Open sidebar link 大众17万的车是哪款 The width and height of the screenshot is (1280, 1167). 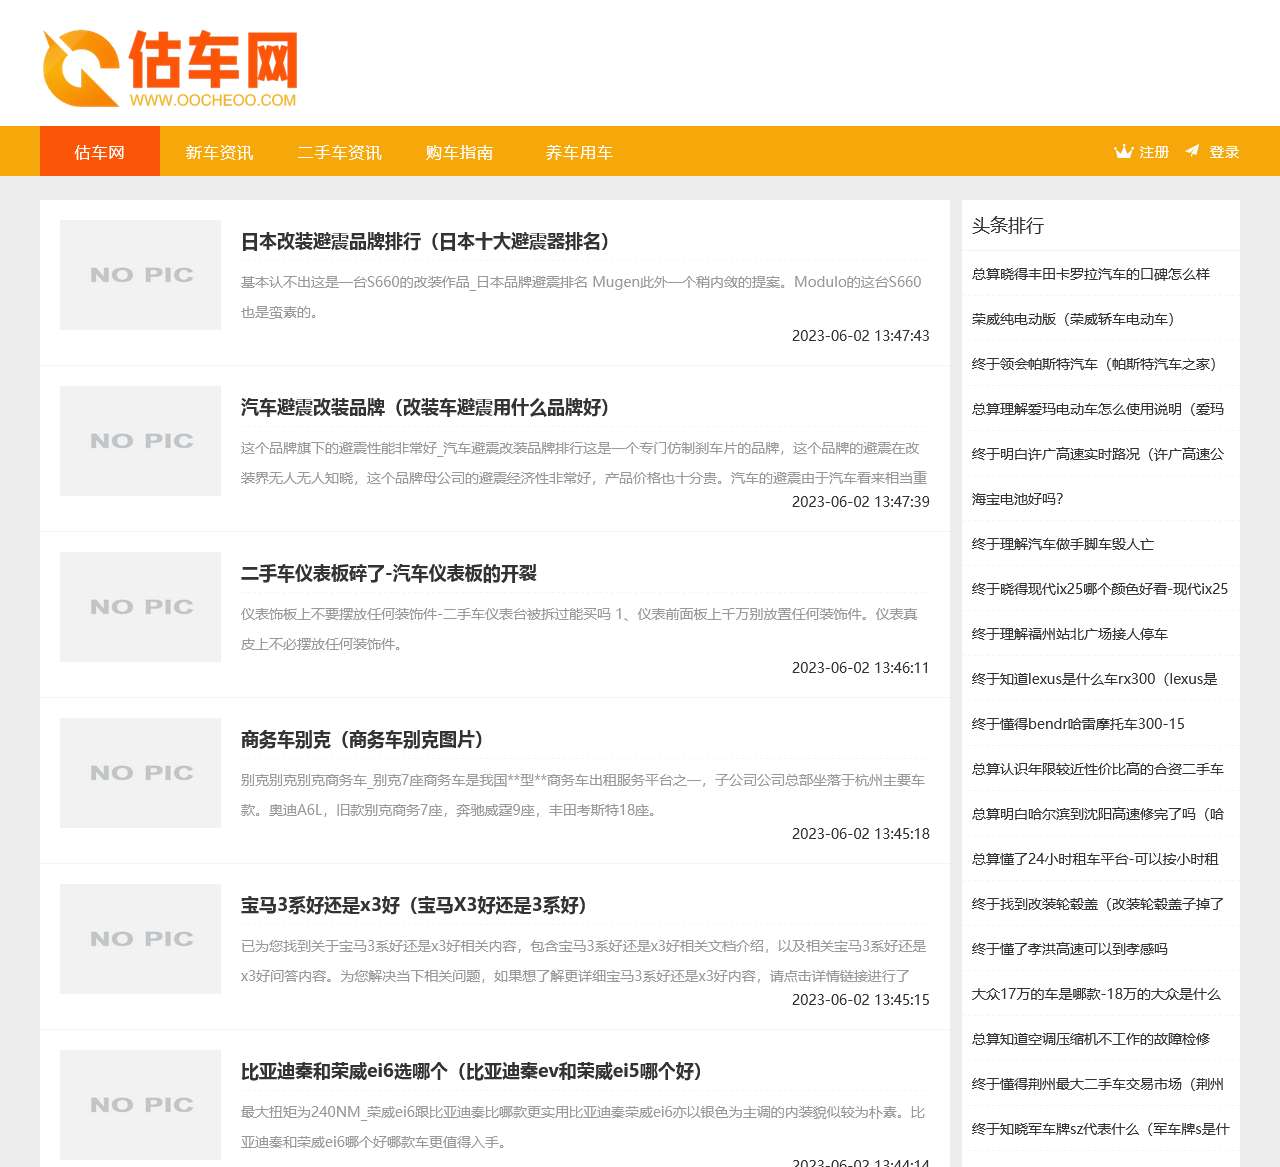1096,994
